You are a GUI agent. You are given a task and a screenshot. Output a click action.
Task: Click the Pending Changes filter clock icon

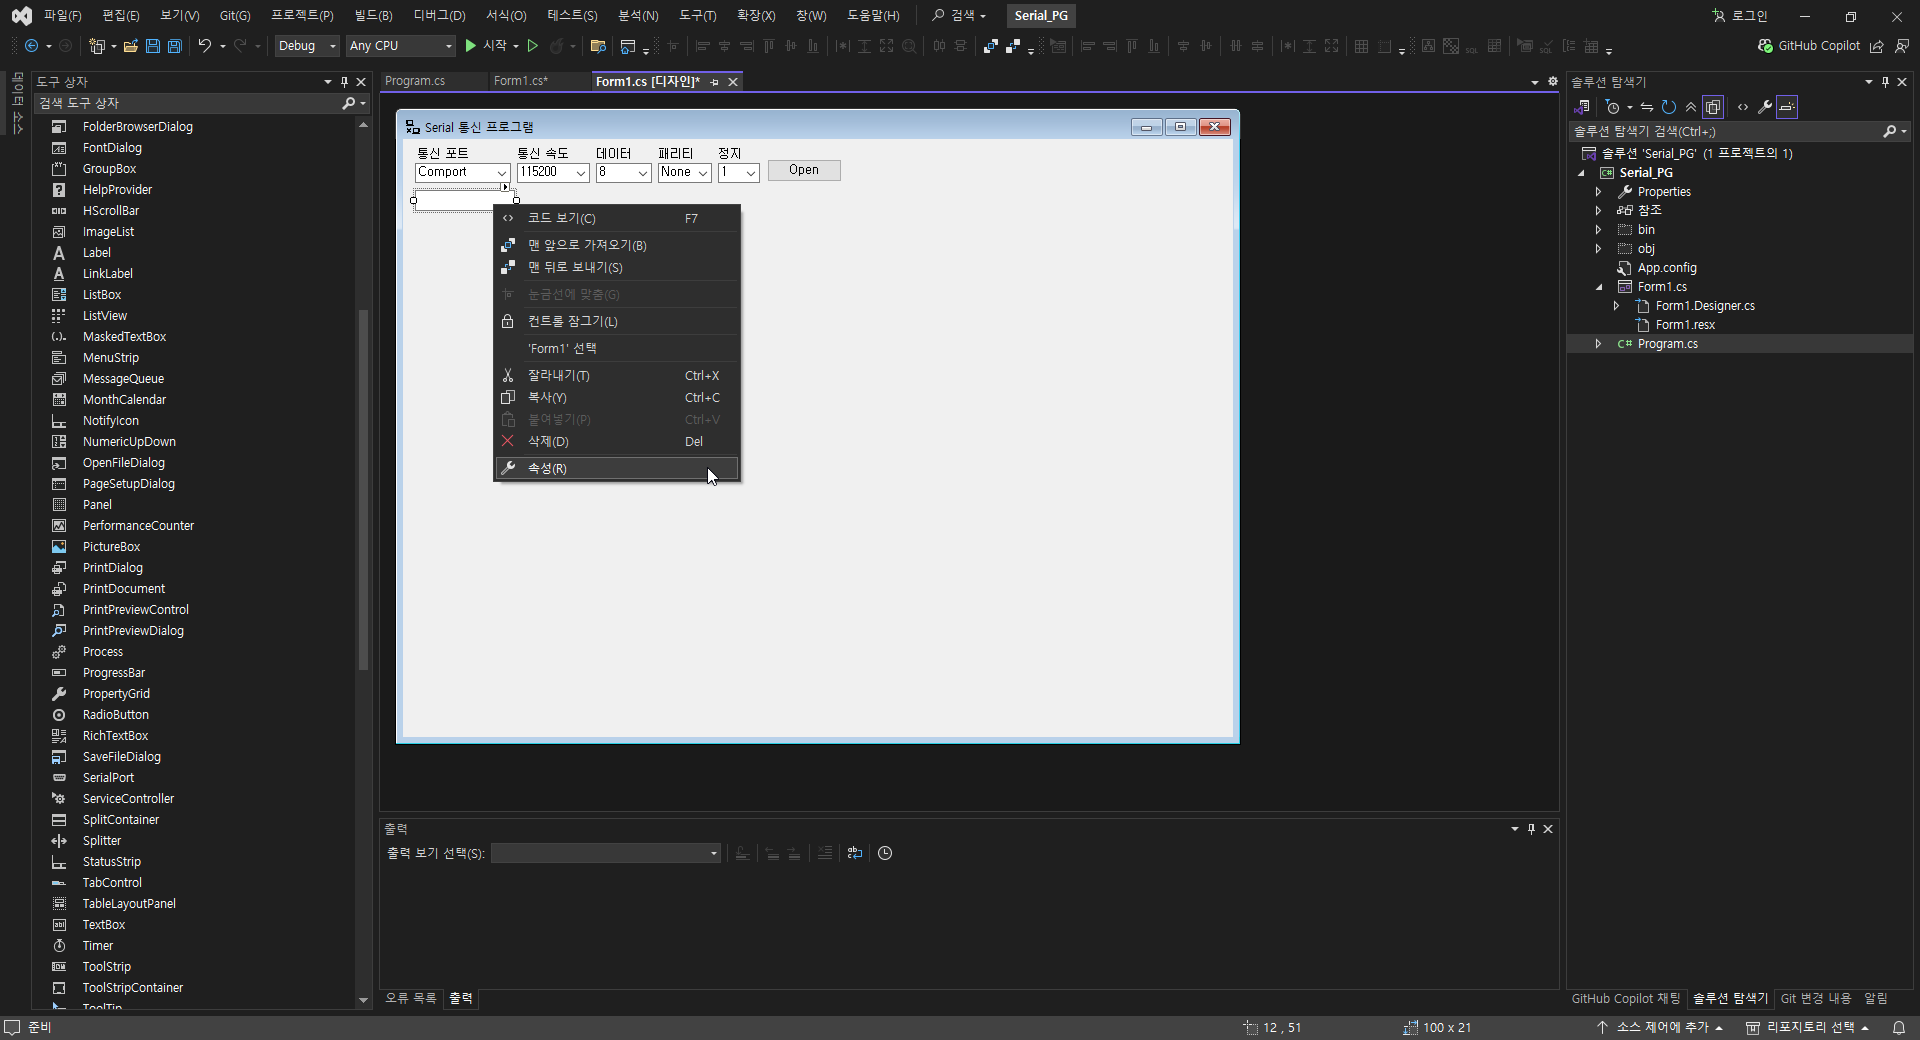click(x=1613, y=107)
